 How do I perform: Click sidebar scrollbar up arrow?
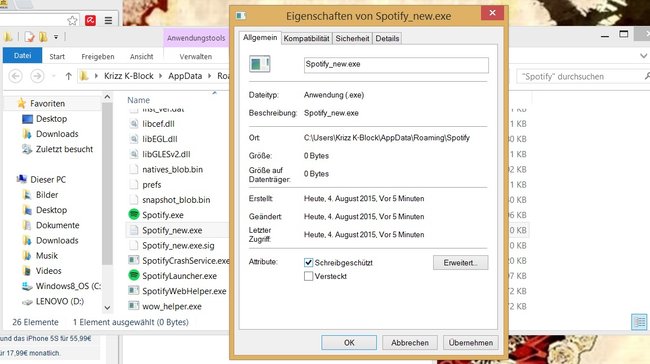pos(107,97)
